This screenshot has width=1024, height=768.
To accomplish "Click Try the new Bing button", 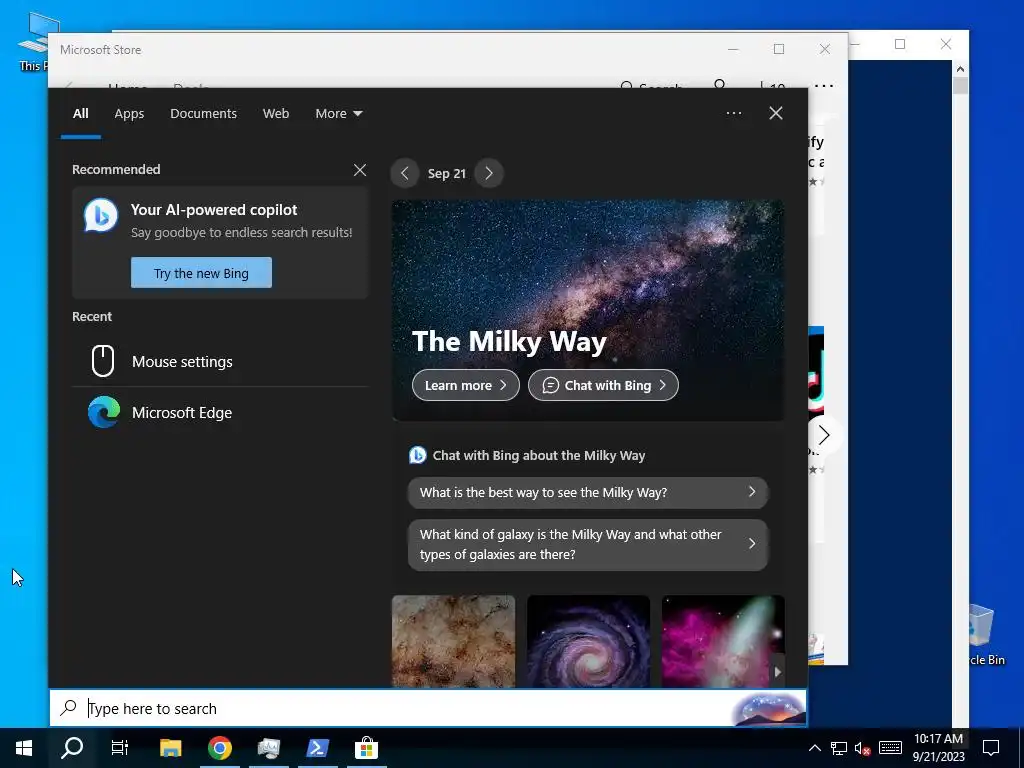I will click(201, 272).
